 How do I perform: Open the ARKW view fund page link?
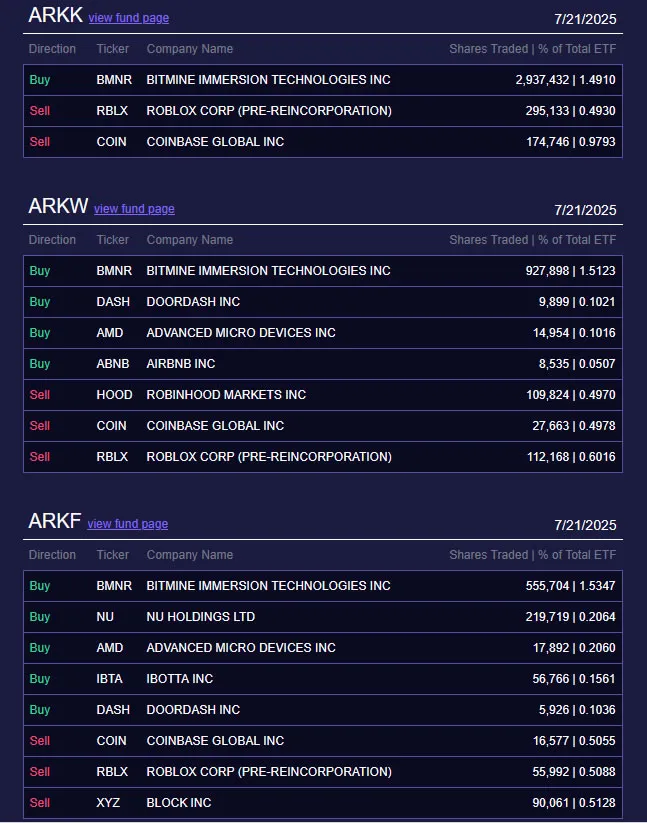point(134,209)
